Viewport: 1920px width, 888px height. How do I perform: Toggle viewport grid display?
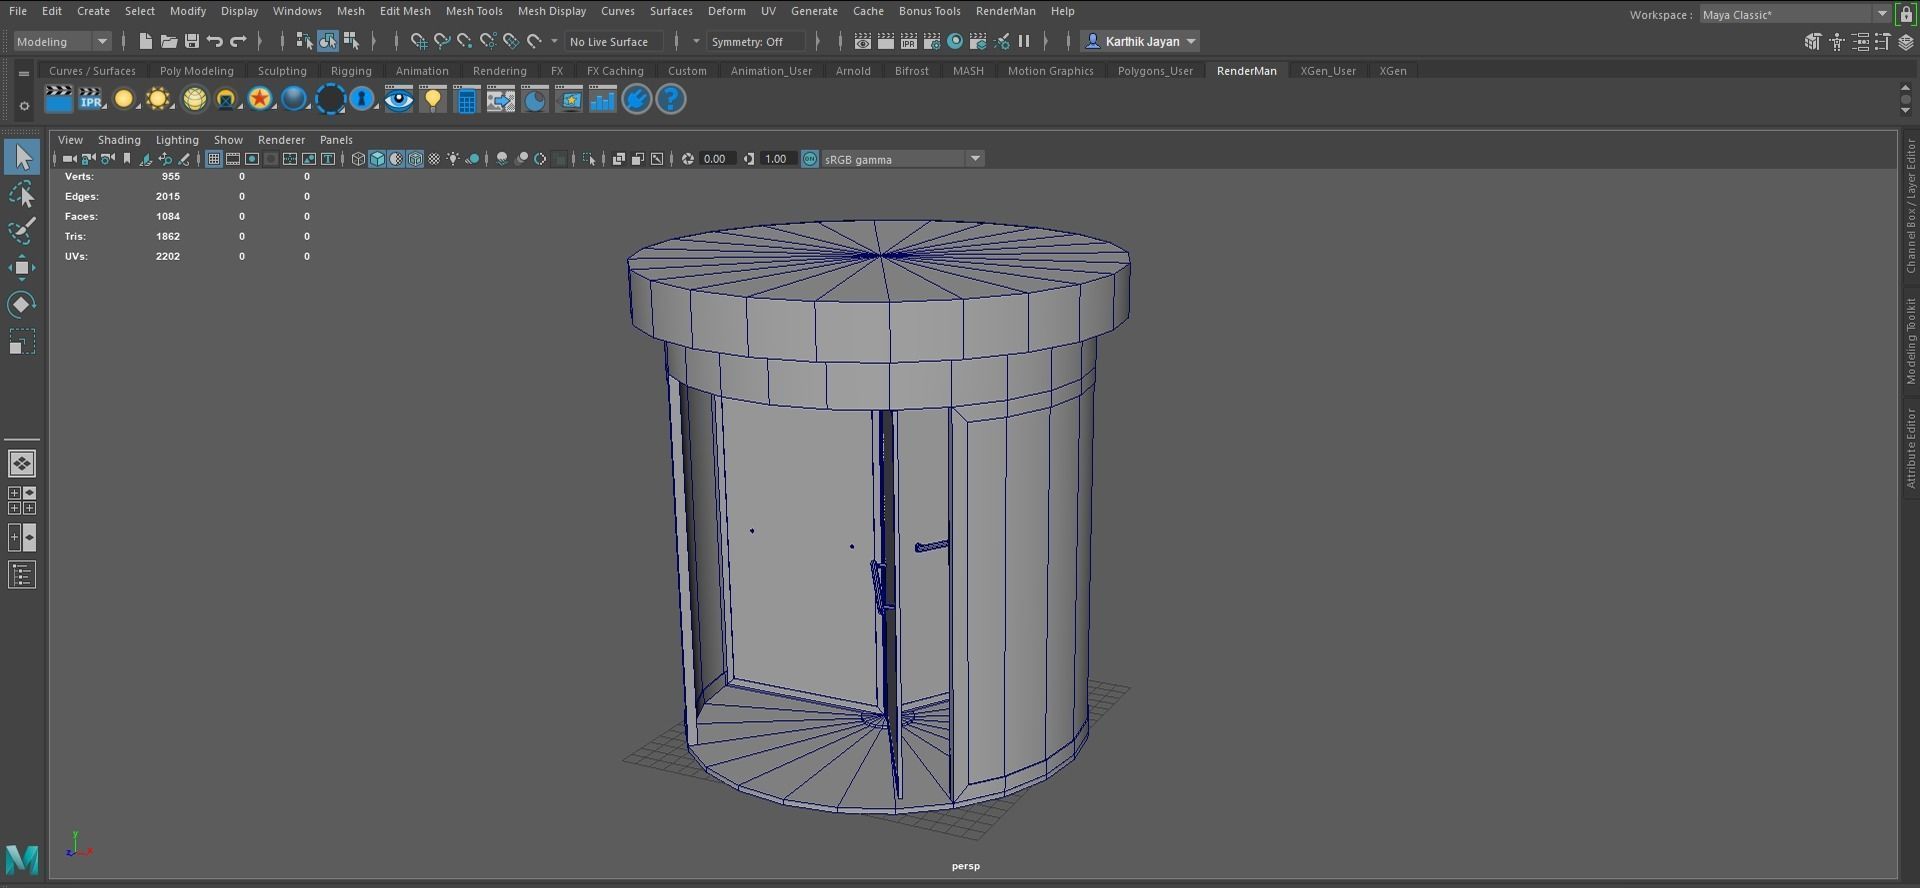coord(213,159)
